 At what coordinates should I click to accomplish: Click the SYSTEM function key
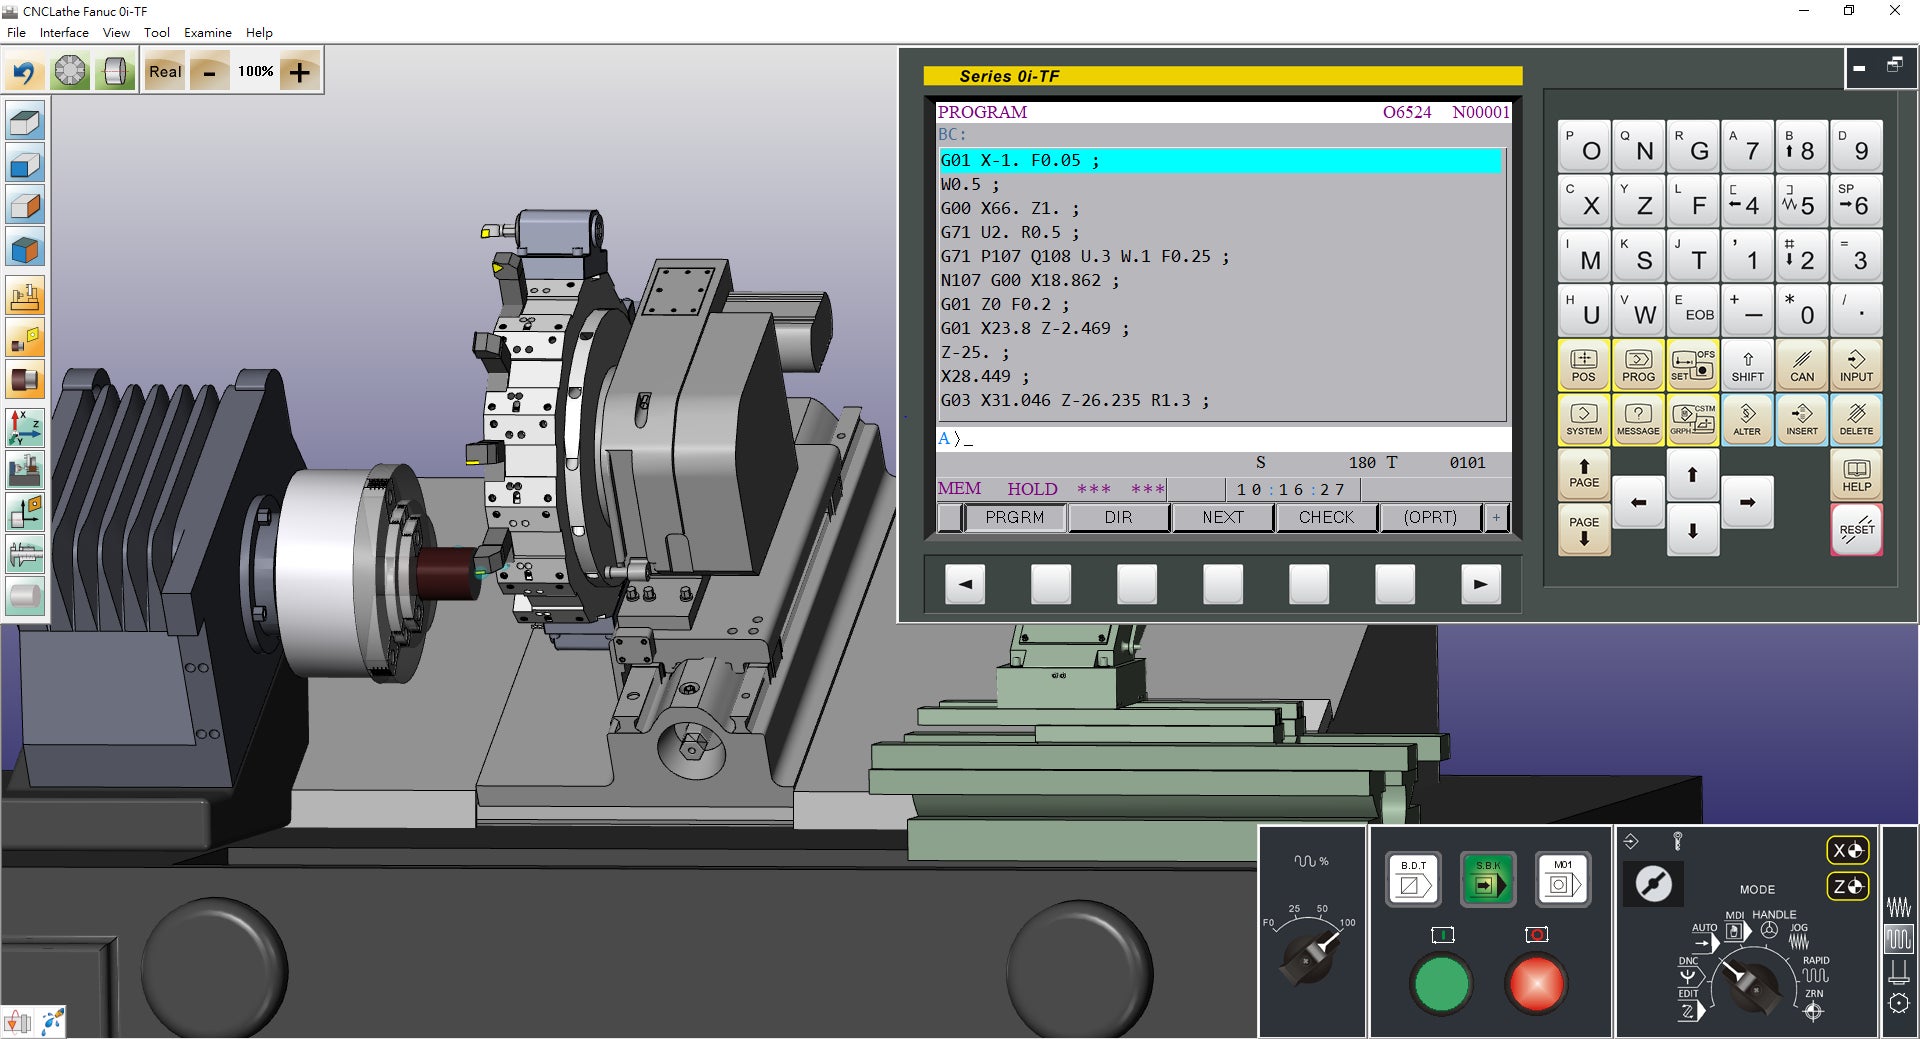[x=1584, y=419]
